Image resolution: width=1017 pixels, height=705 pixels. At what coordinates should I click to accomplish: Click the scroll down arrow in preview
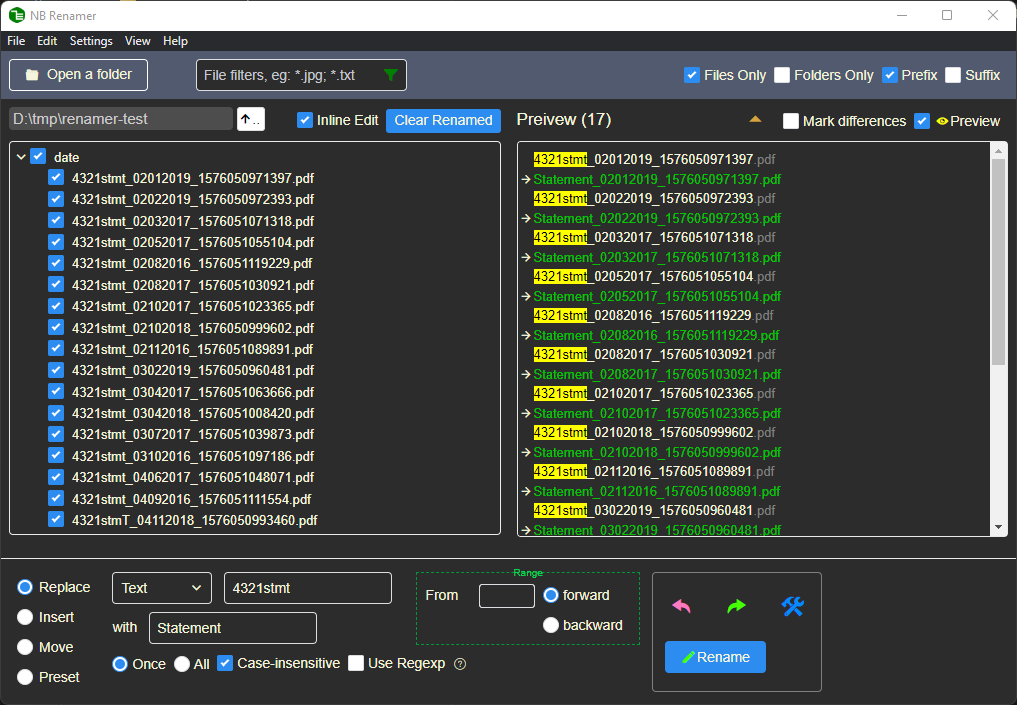pos(998,527)
